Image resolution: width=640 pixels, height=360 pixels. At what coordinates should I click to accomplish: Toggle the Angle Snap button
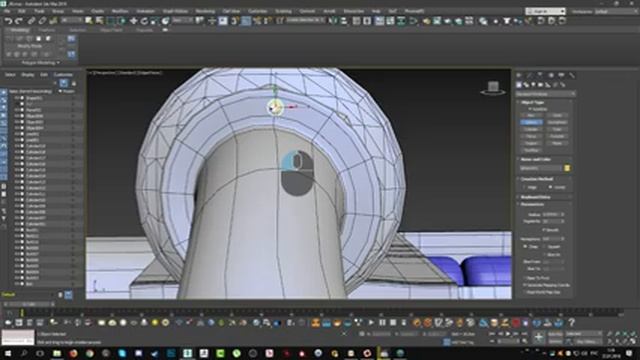pos(246,21)
